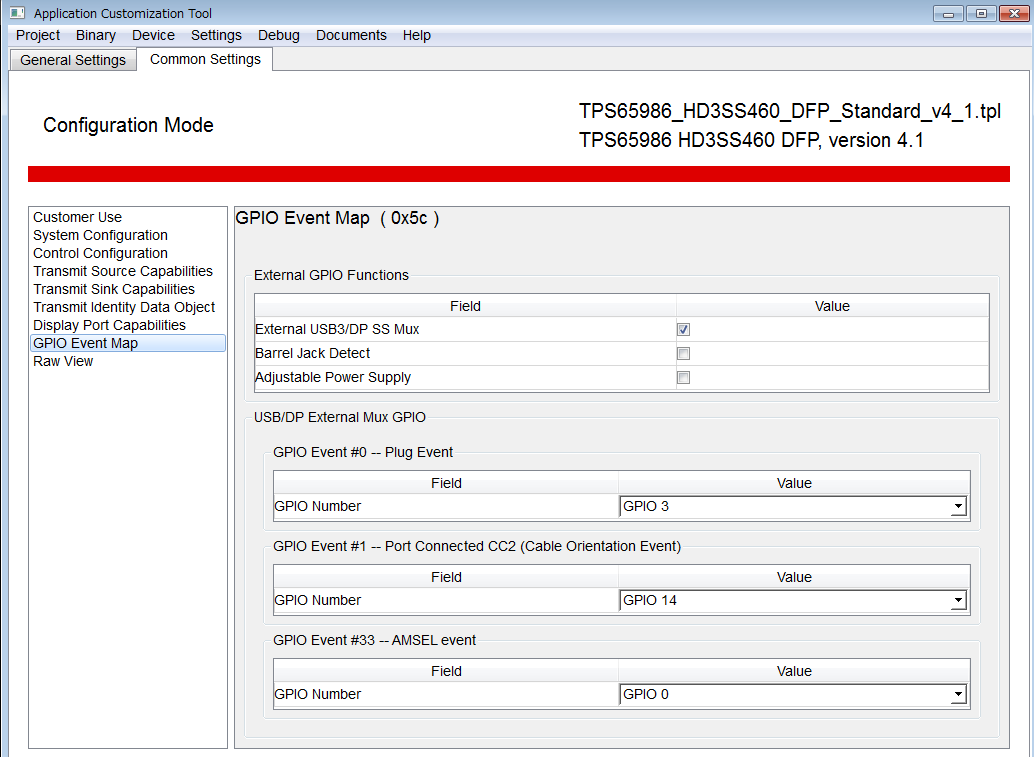Click the External GPIO Functions group label
The height and width of the screenshot is (757, 1034).
point(331,275)
